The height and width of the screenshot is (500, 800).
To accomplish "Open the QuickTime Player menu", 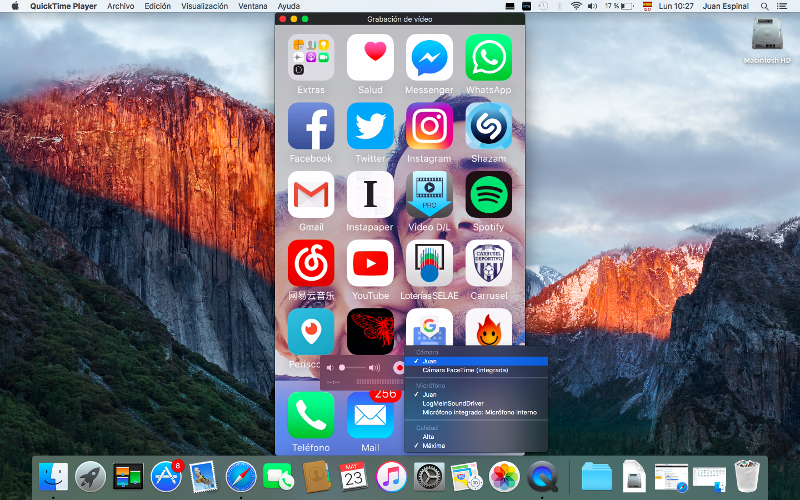I will click(63, 6).
